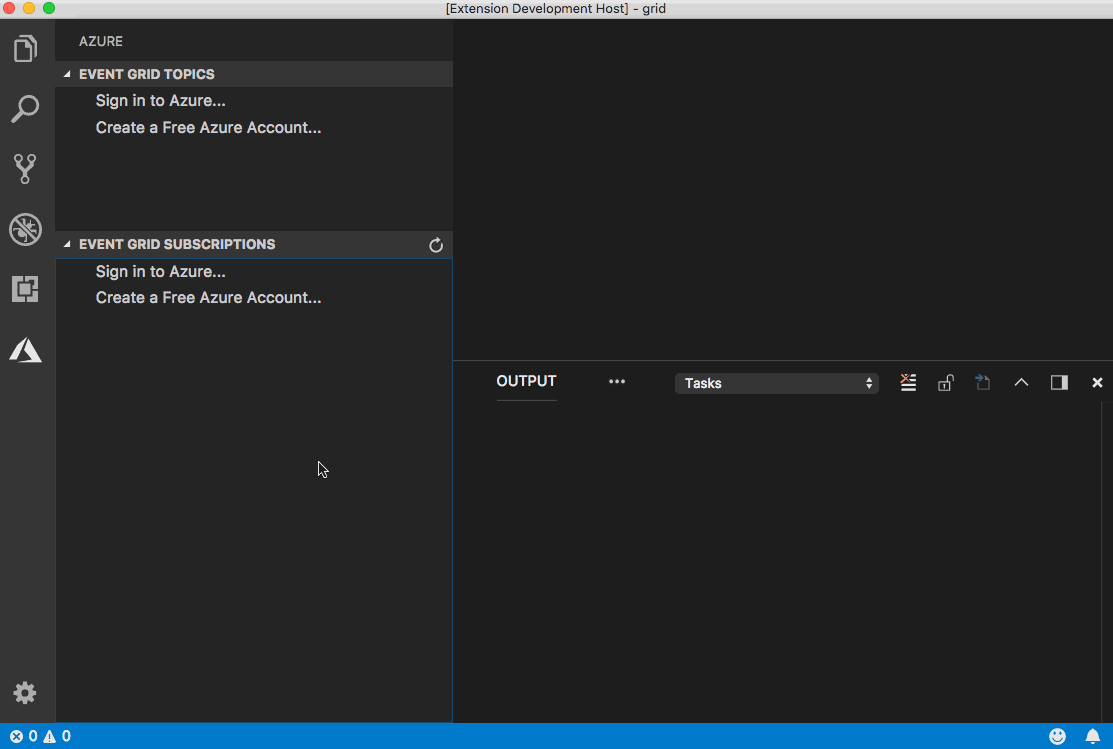
Task: Sign in to Azure under Event Grid Topics
Action: pos(160,101)
